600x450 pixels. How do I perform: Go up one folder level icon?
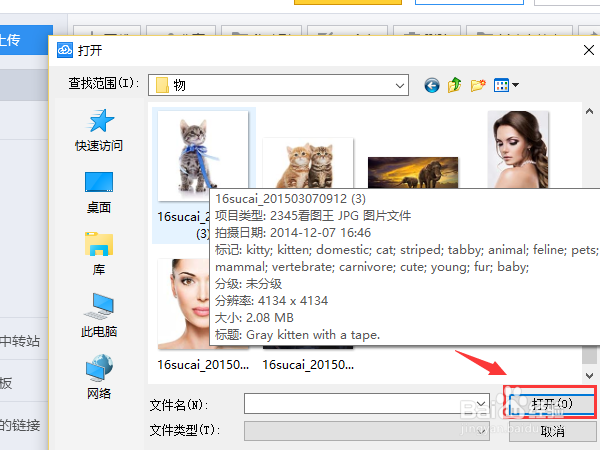pos(455,85)
